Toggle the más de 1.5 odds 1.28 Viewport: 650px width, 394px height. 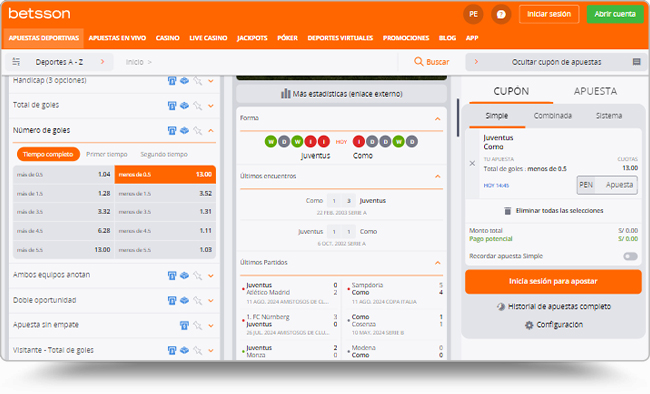[x=63, y=194]
